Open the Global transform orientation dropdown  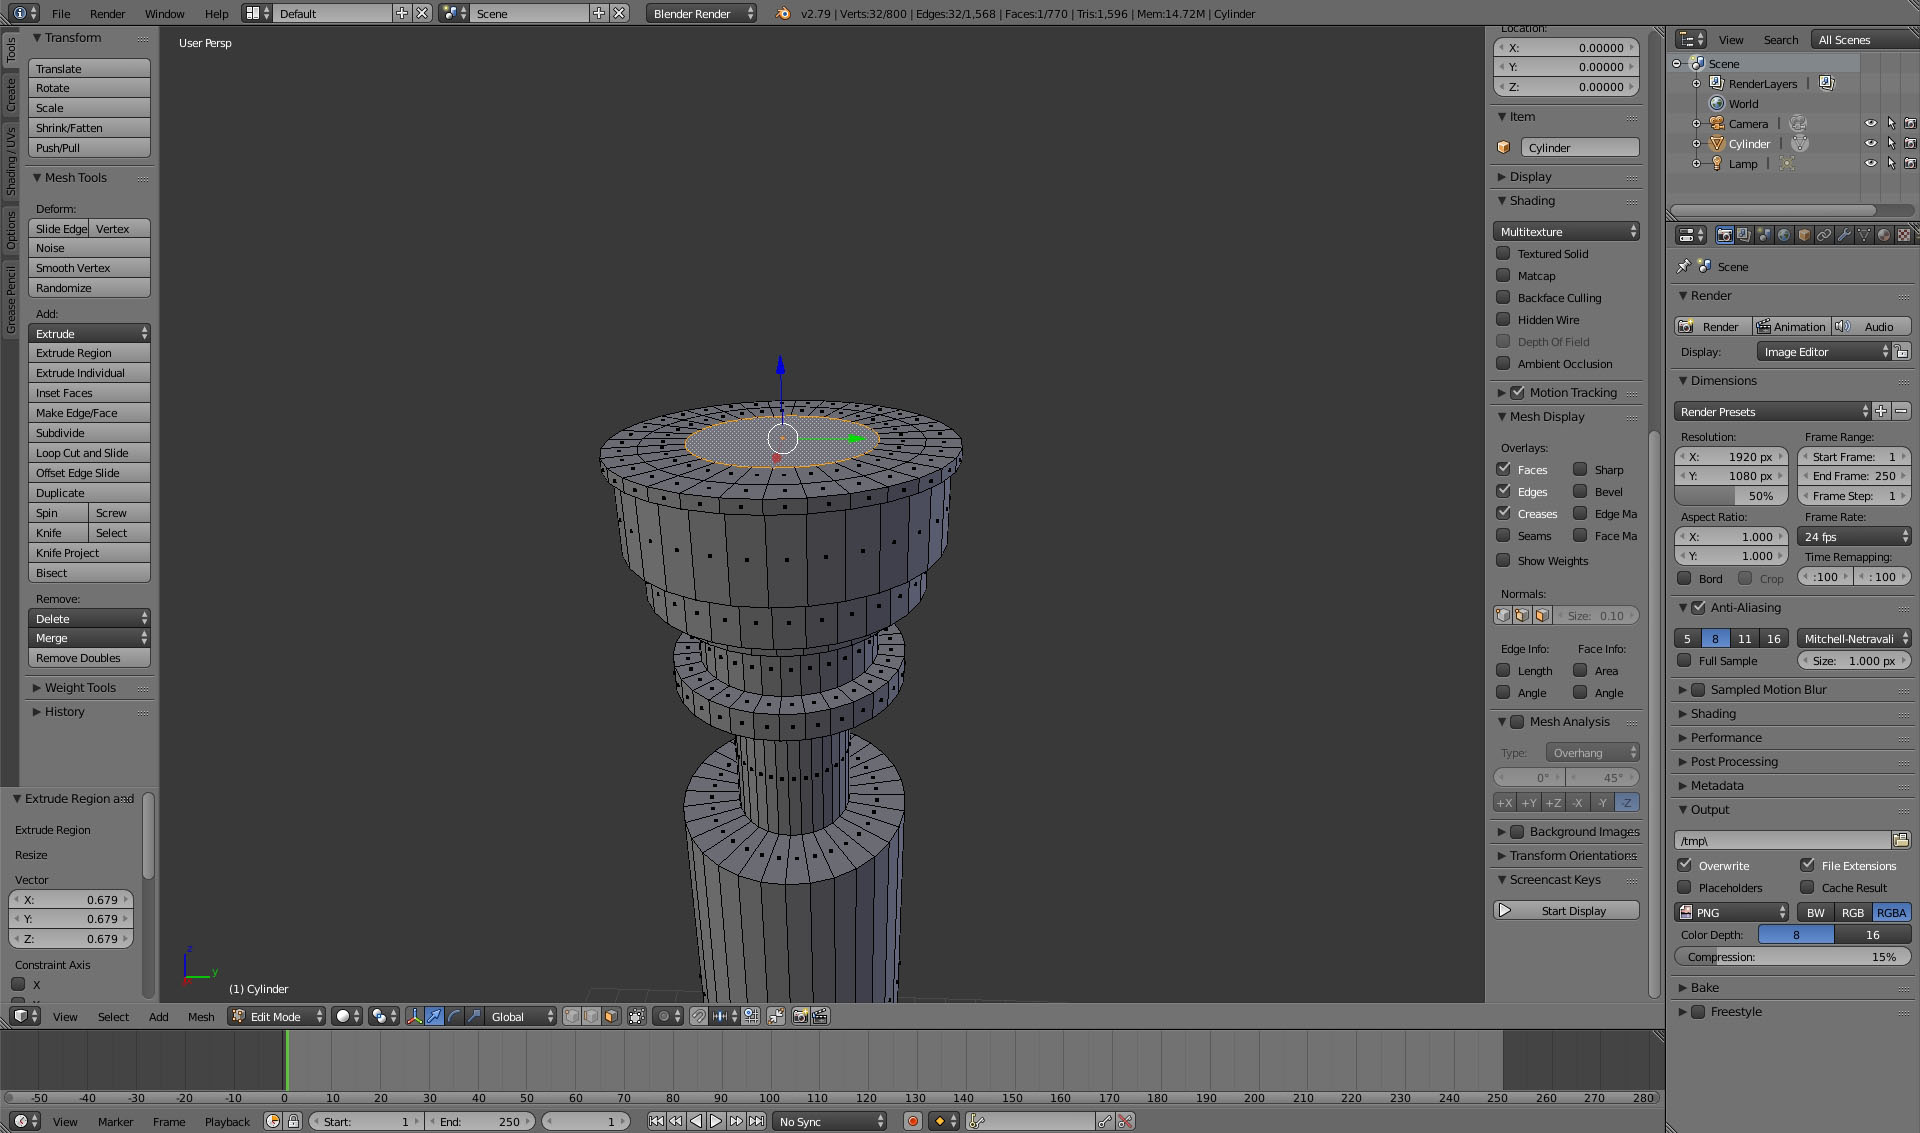(x=520, y=1016)
